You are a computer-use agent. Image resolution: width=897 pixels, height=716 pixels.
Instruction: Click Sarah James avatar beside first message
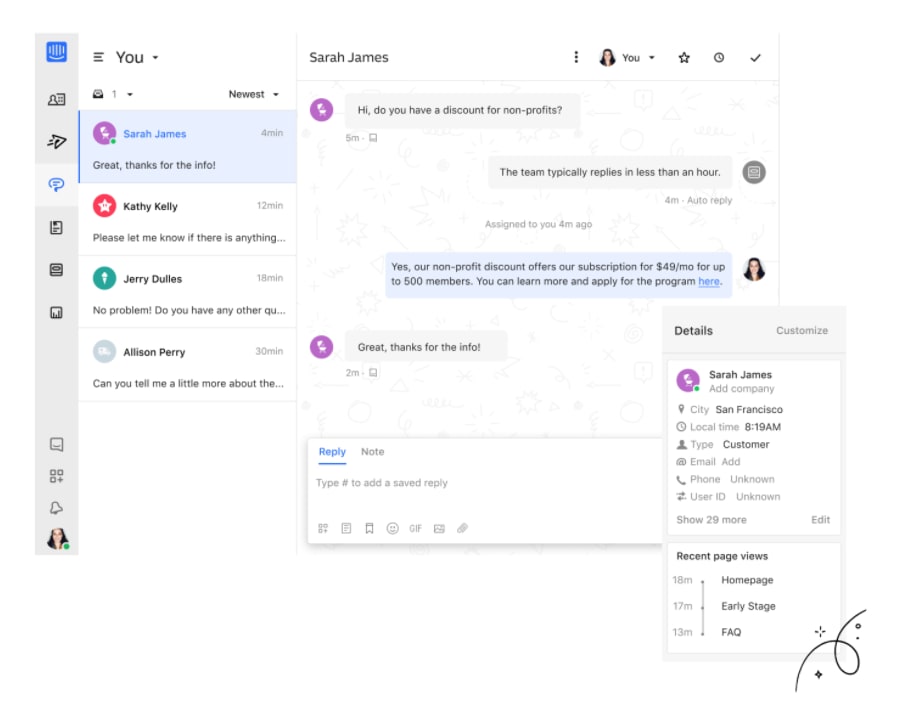pos(322,110)
